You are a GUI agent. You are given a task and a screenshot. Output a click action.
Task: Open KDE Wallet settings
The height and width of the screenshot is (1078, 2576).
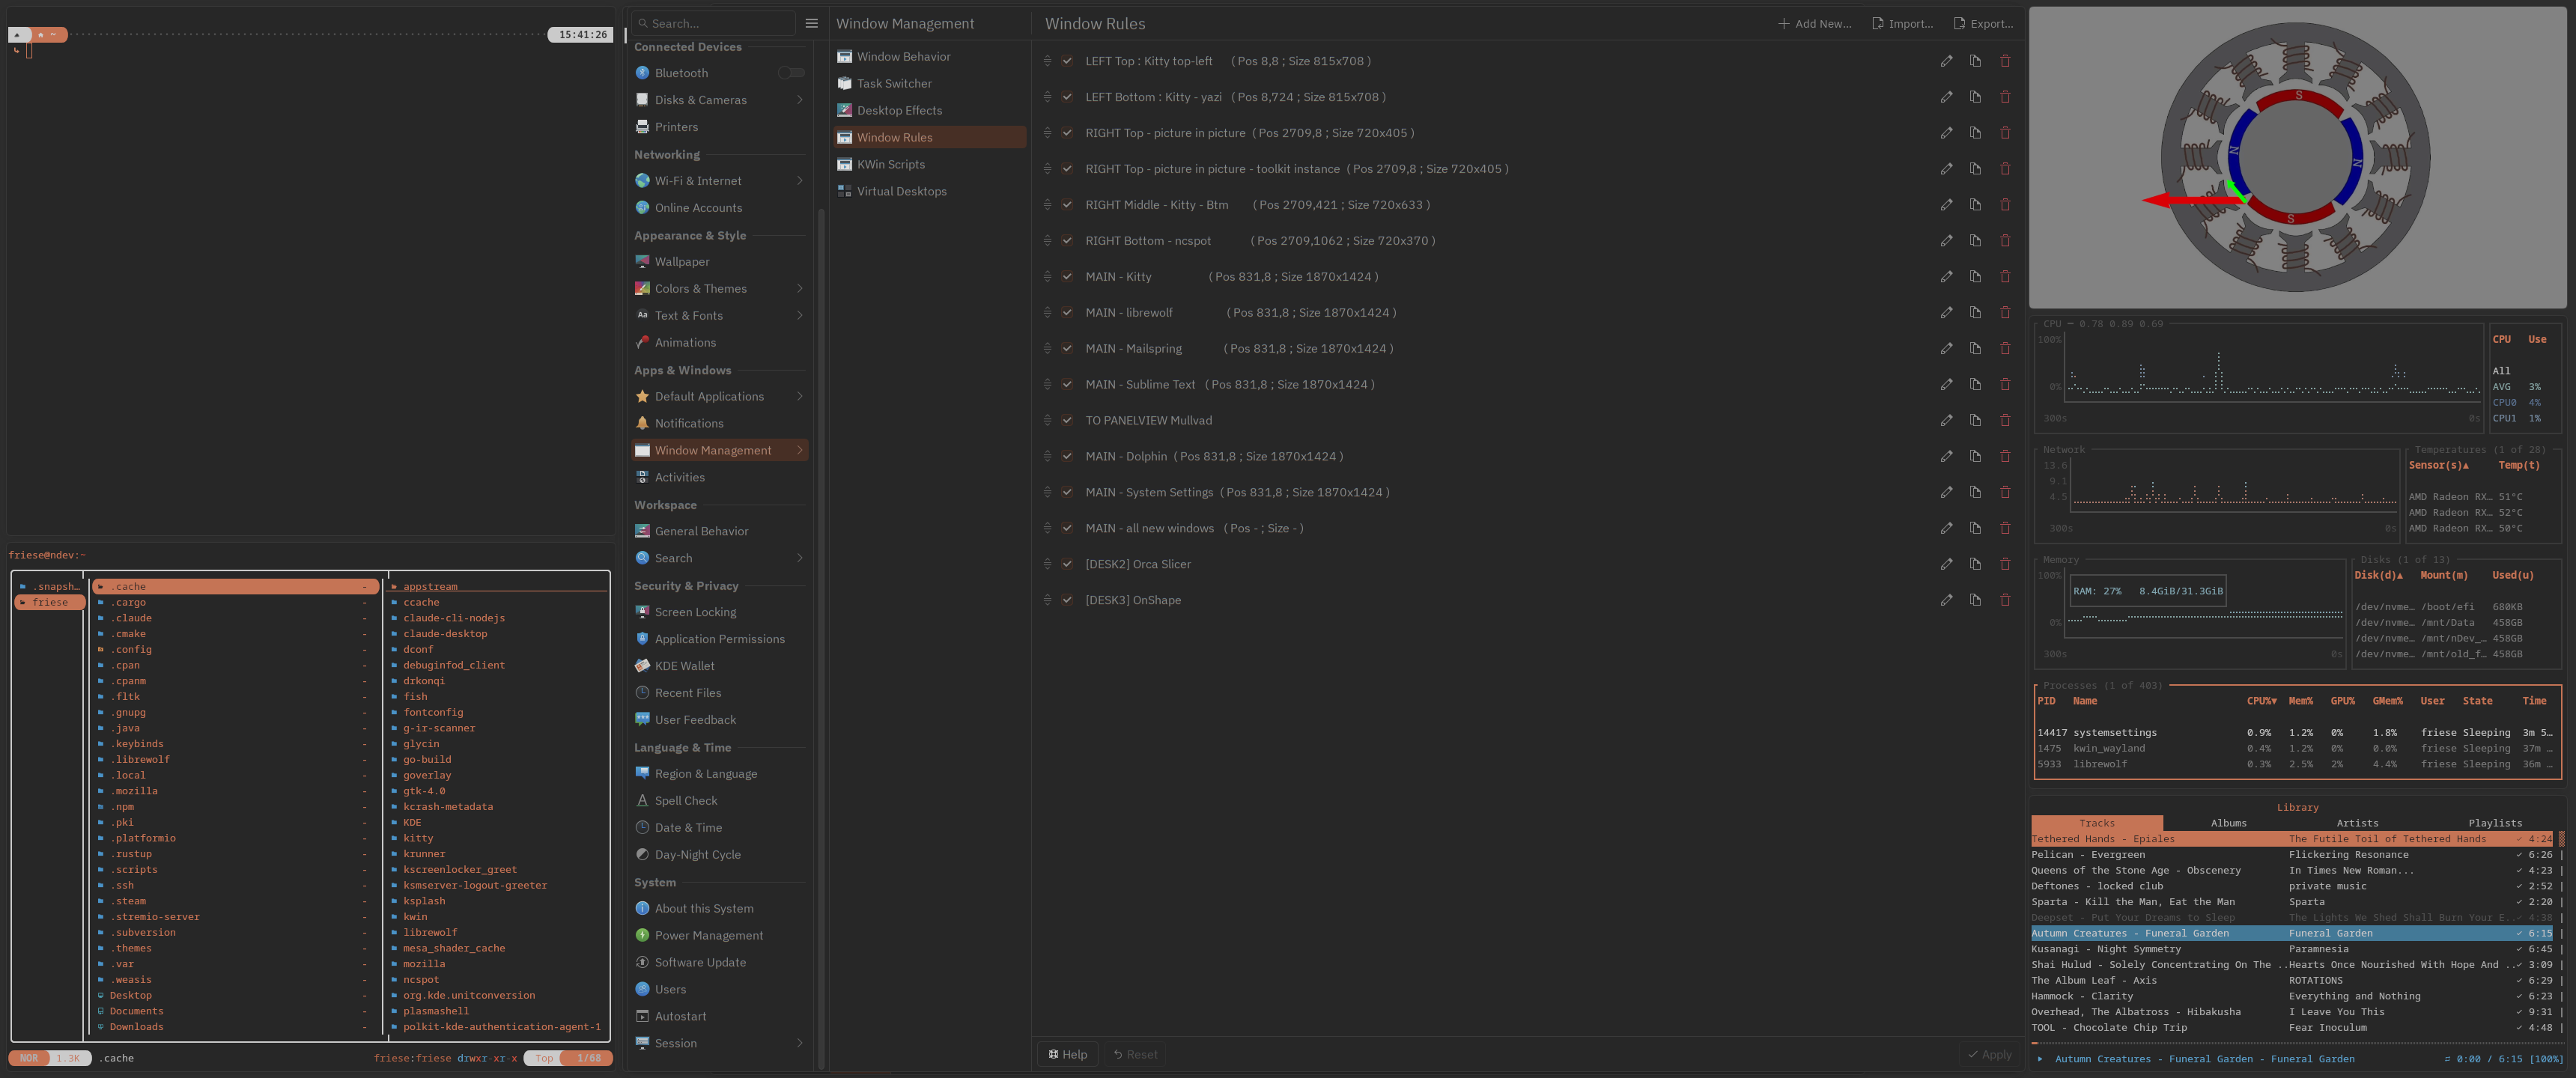tap(720, 666)
